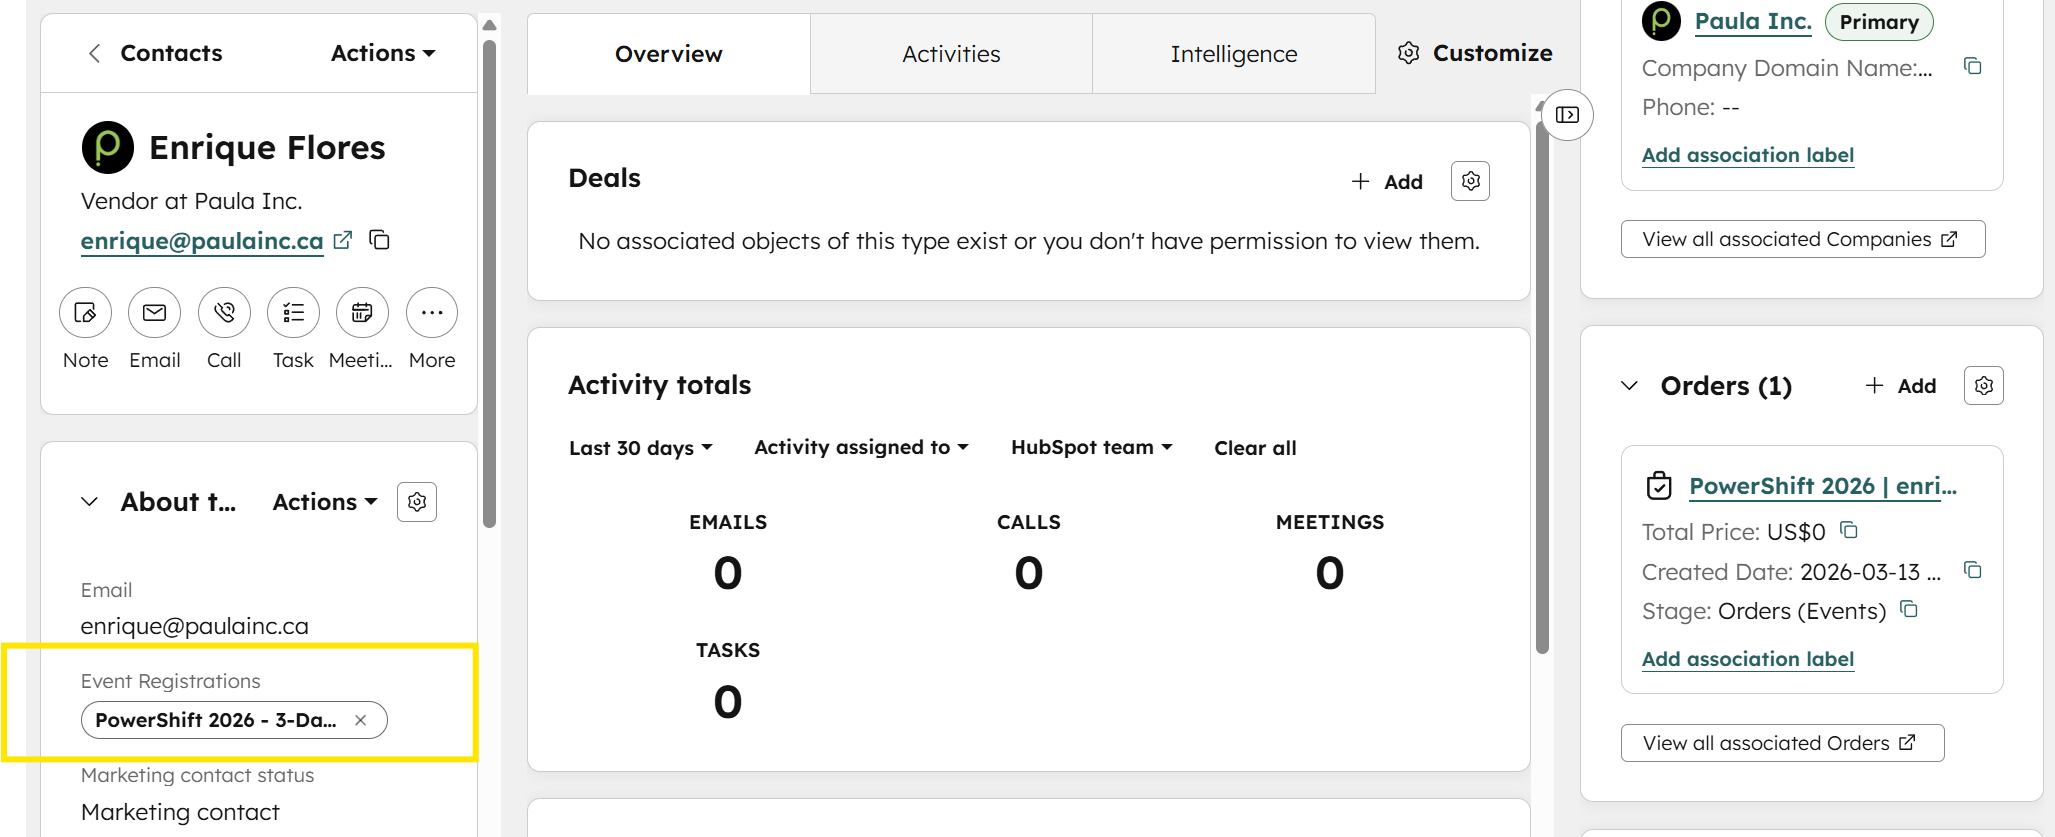Screen dimensions: 2055x837
Task: Add a new deal in Deals card
Action: [1387, 181]
